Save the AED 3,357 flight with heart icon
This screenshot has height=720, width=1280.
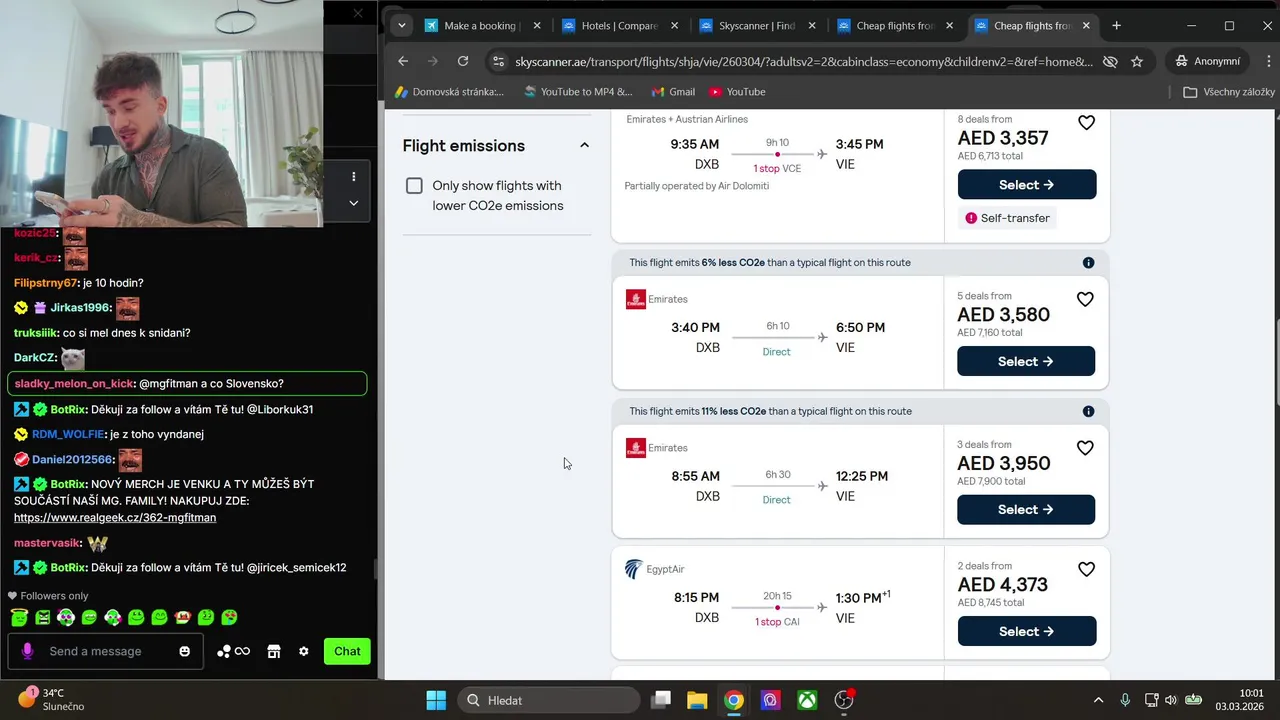click(1086, 123)
